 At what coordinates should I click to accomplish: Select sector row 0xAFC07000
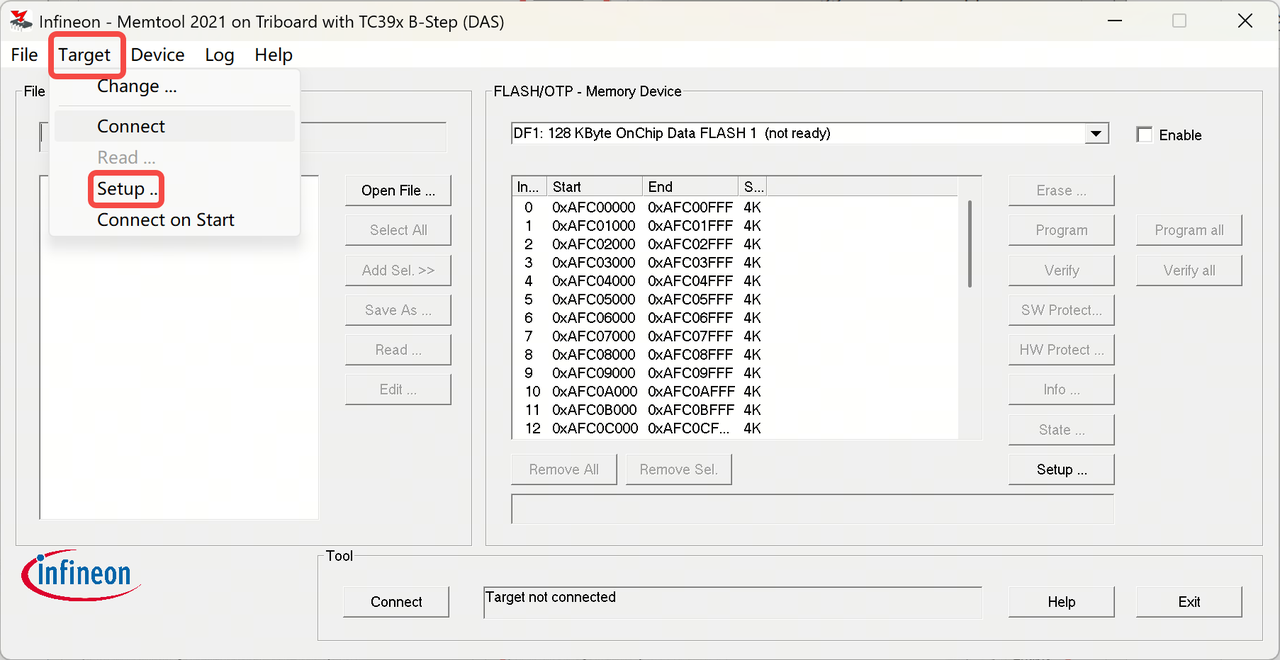pos(735,336)
